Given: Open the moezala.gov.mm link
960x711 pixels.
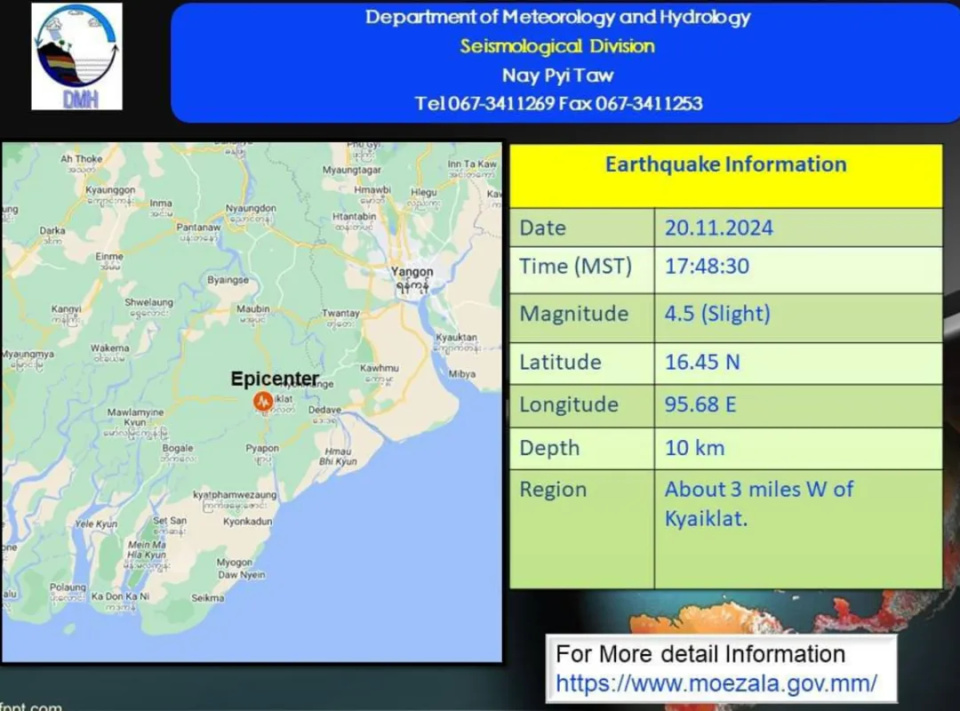Looking at the screenshot, I should tap(716, 683).
